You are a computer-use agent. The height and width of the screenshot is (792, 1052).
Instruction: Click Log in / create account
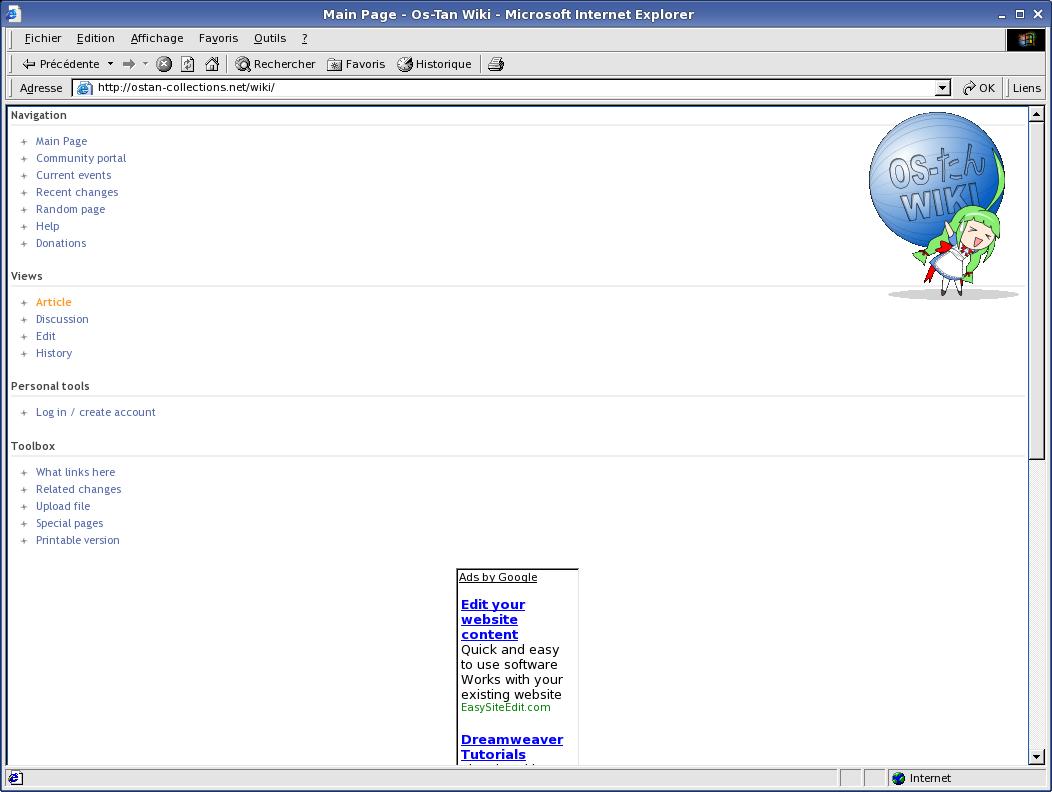click(95, 412)
